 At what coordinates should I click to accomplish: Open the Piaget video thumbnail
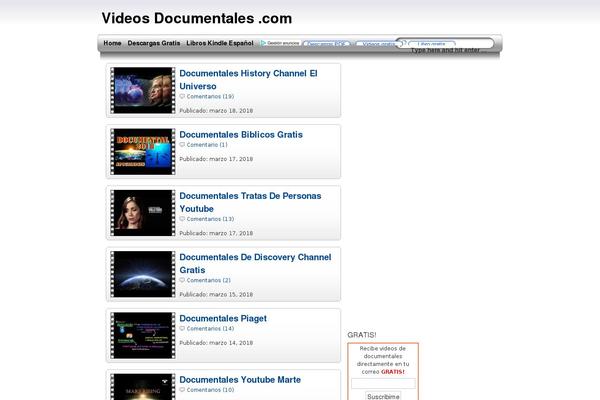pyautogui.click(x=143, y=335)
